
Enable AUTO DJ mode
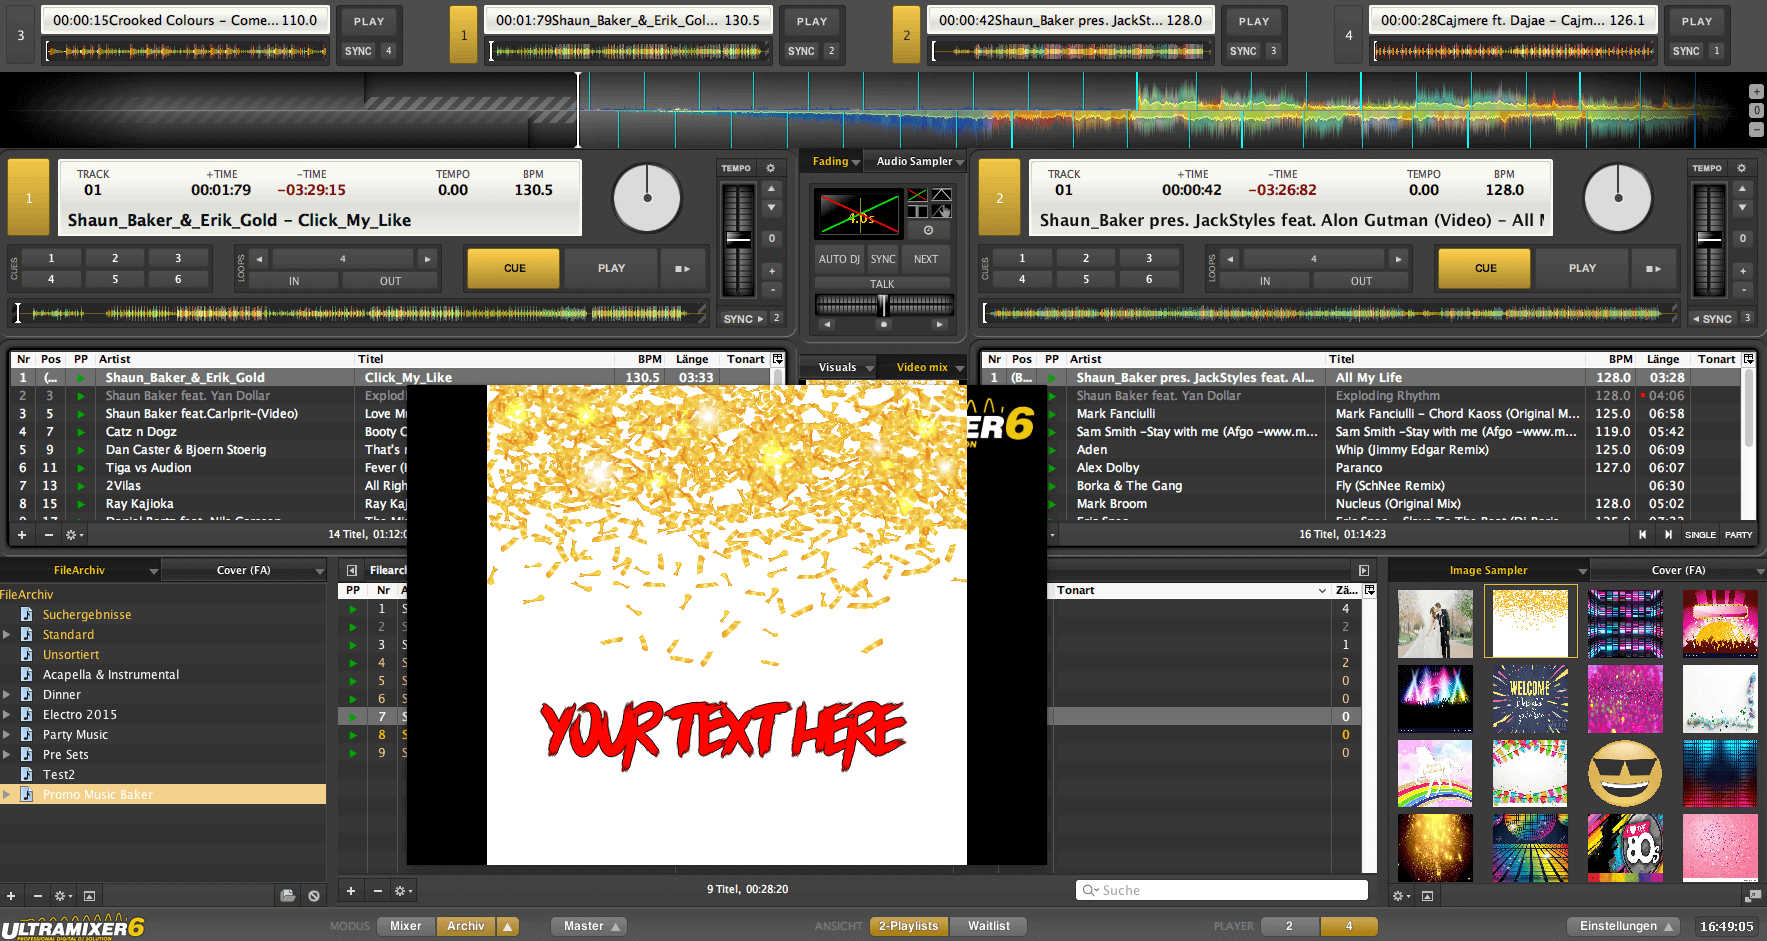[839, 259]
